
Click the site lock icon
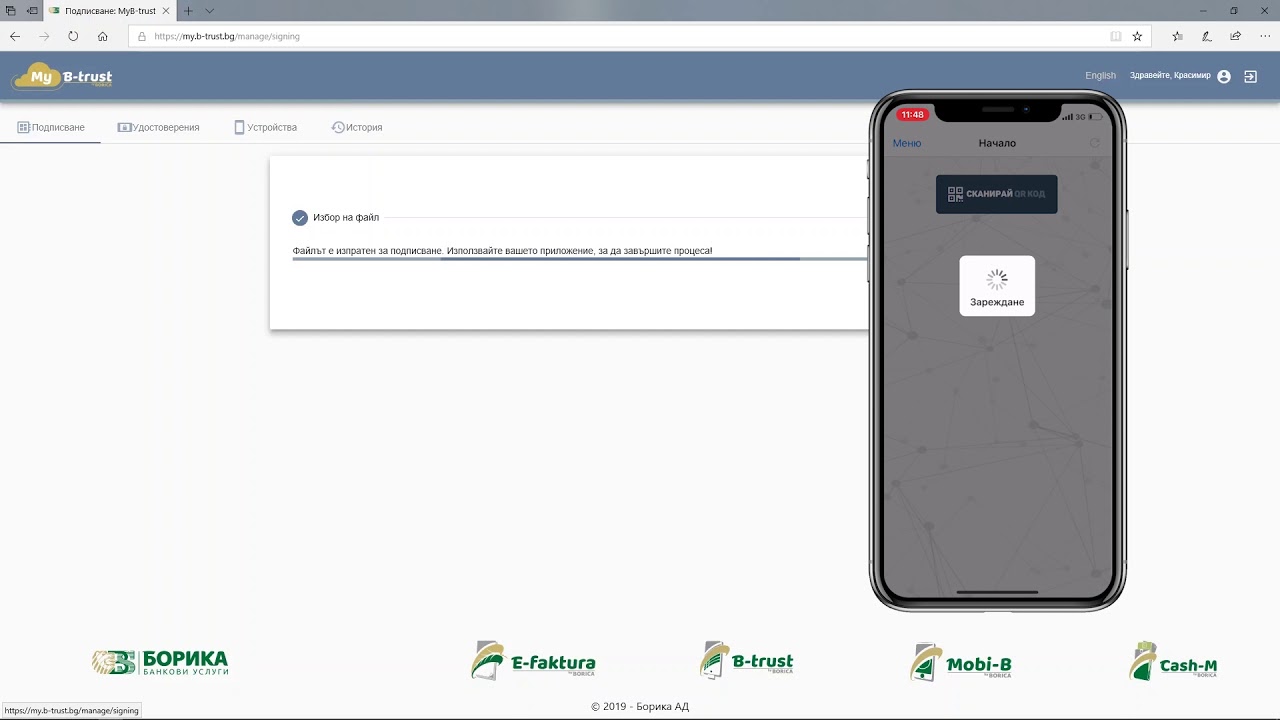click(143, 36)
